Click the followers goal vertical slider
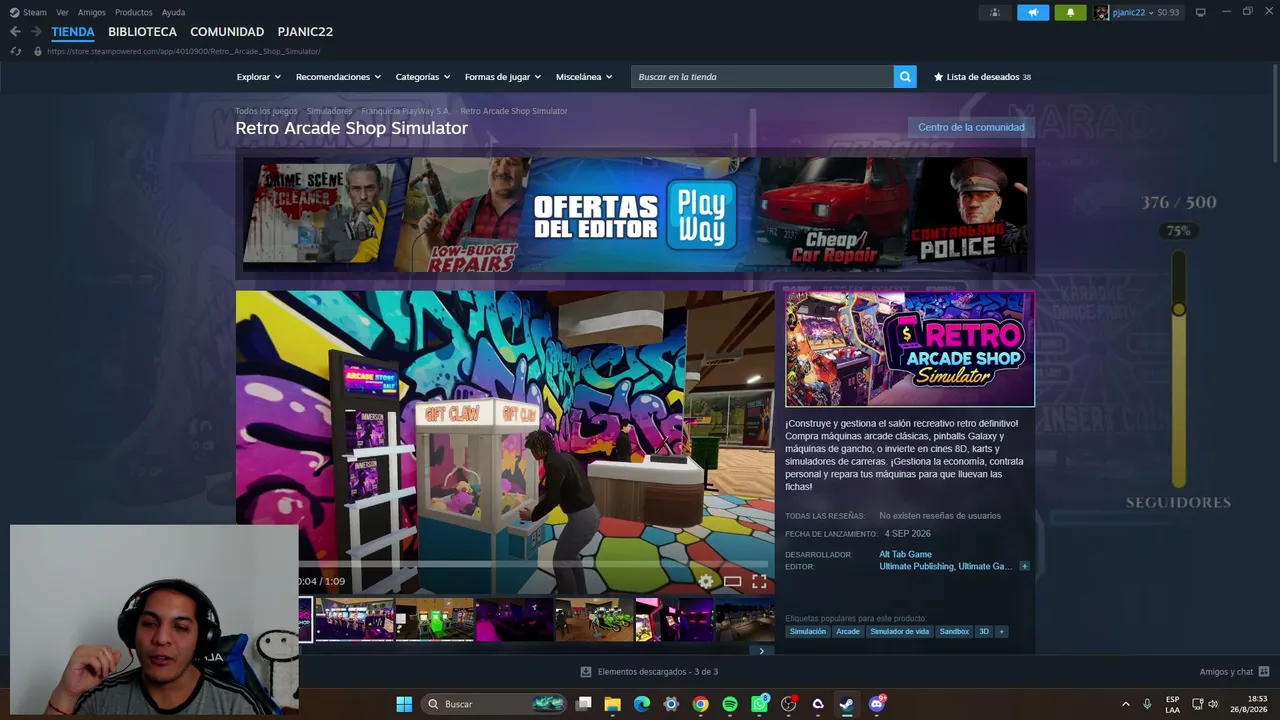This screenshot has width=1280, height=720. point(1179,370)
